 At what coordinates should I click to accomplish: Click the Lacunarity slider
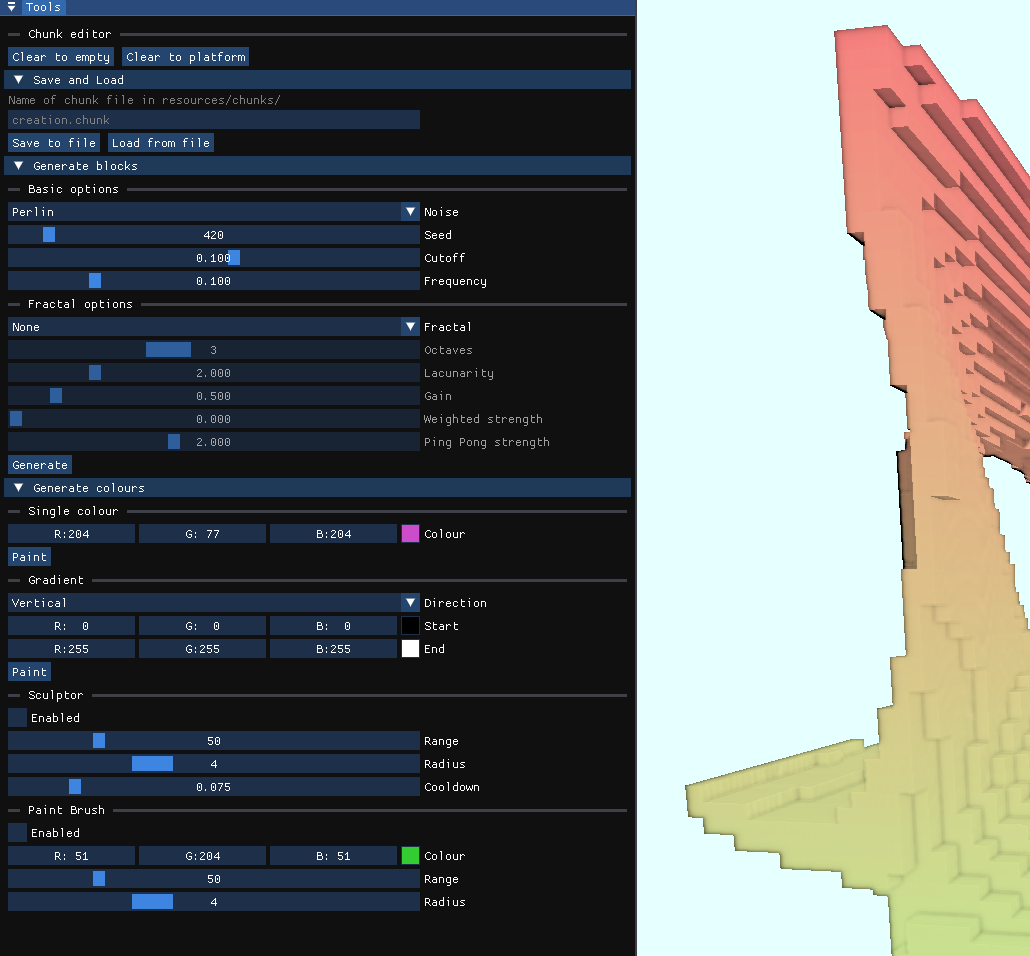(x=213, y=373)
